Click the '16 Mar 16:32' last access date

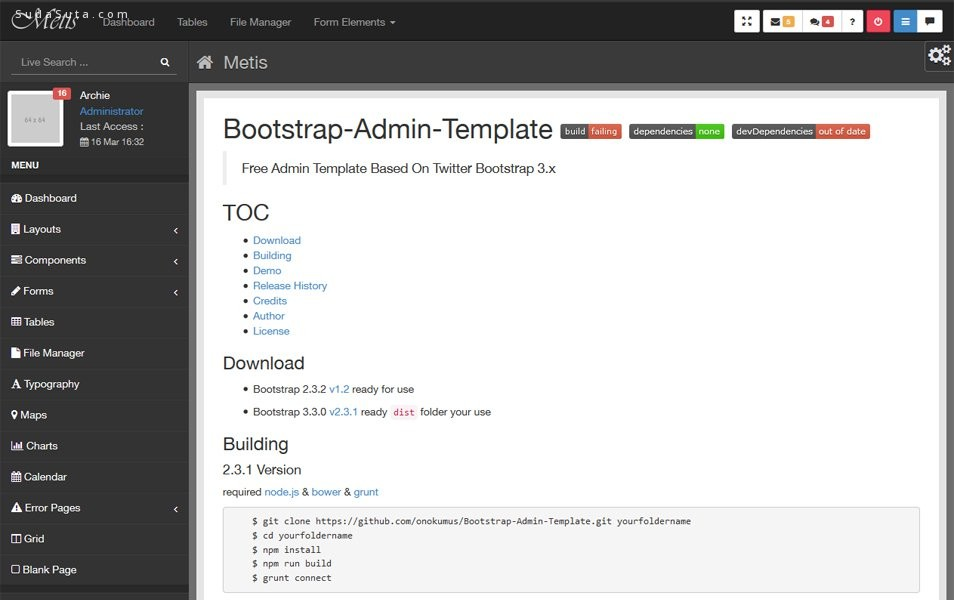click(x=117, y=142)
